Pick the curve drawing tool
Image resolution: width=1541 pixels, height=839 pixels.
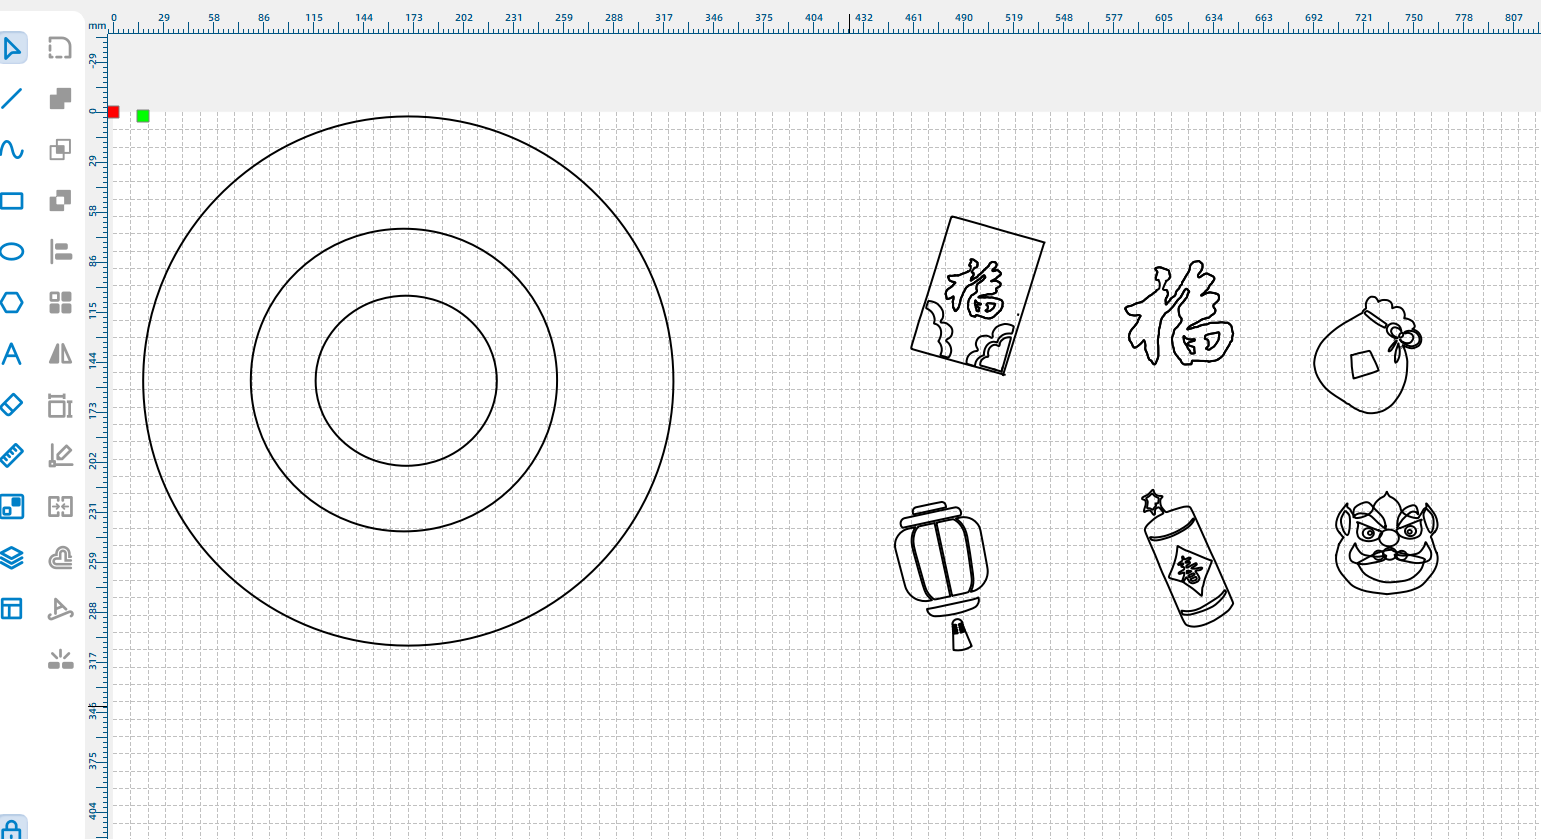pos(12,150)
